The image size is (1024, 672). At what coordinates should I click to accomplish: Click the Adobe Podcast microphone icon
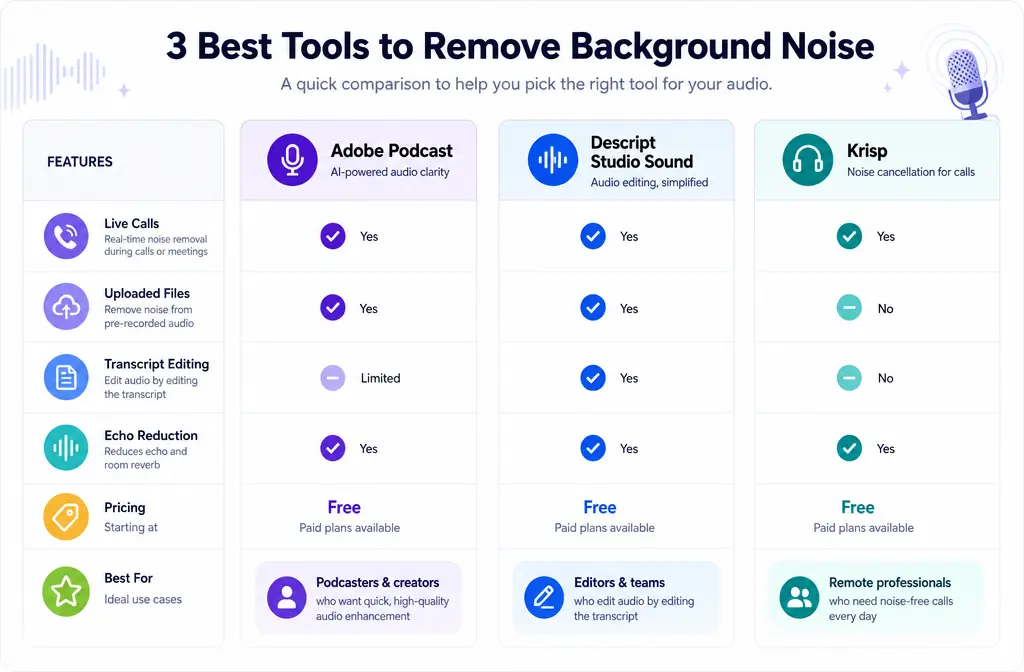point(292,160)
